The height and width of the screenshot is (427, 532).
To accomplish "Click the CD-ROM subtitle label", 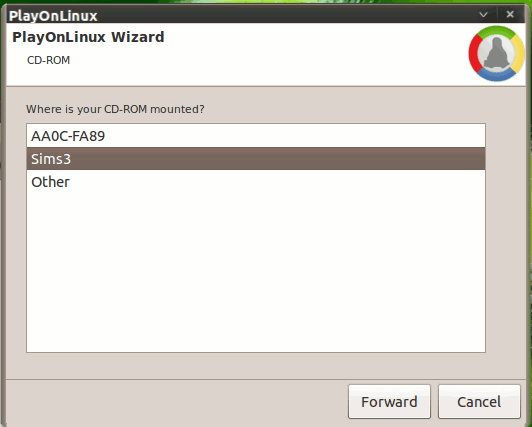I will click(48, 60).
